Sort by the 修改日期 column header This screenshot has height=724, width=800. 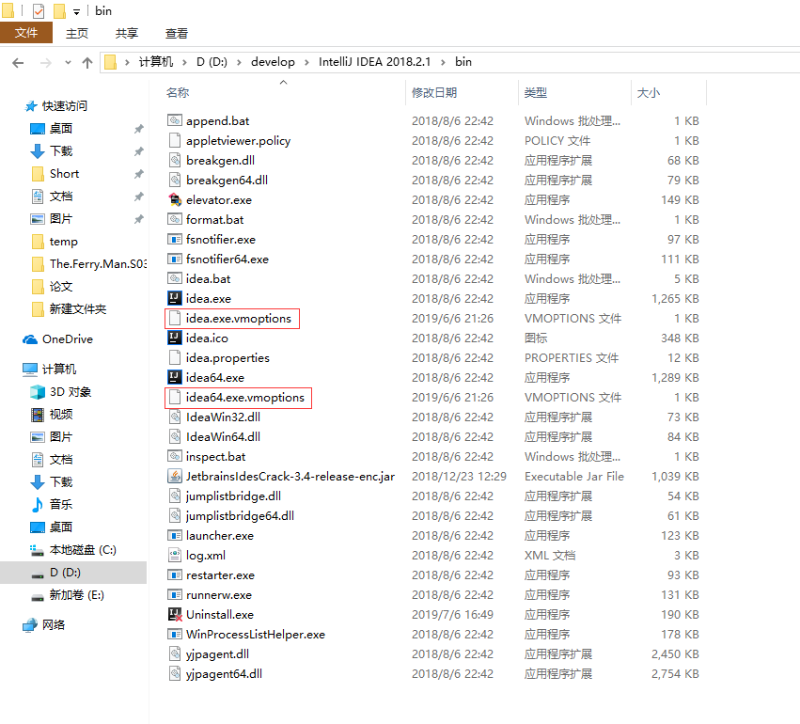pyautogui.click(x=434, y=92)
